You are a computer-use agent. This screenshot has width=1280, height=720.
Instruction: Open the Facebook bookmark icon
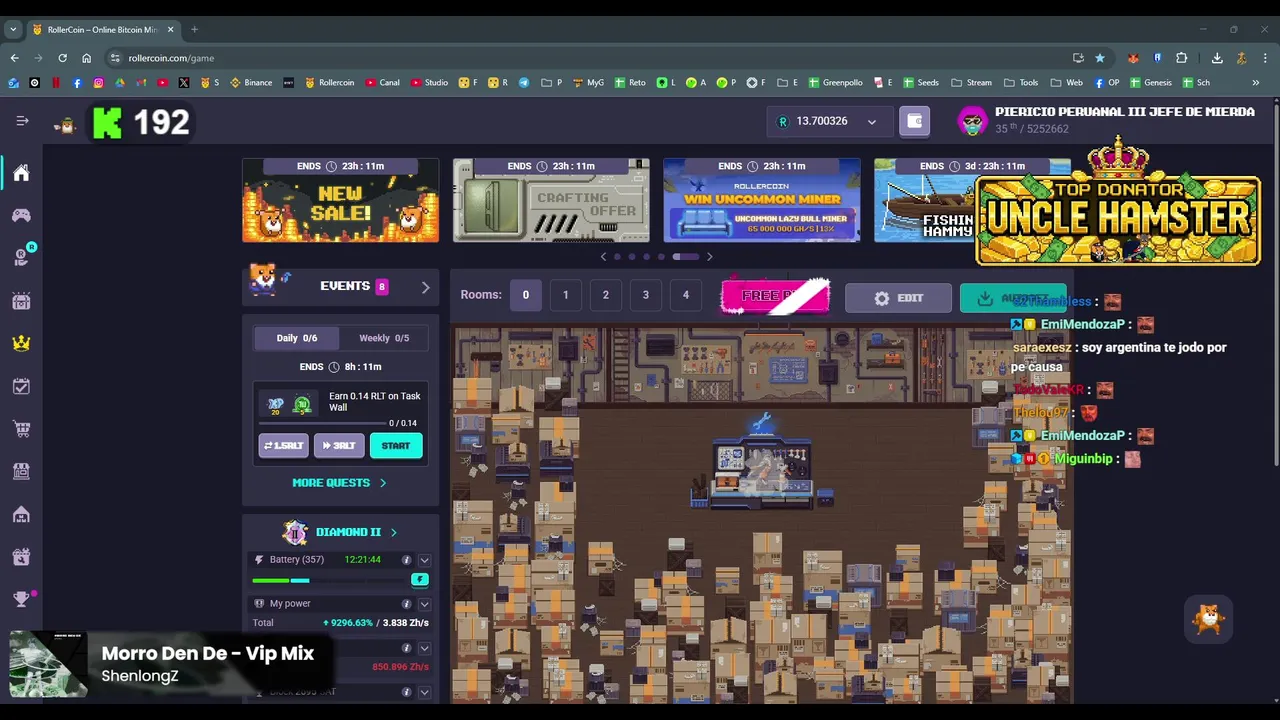click(77, 83)
